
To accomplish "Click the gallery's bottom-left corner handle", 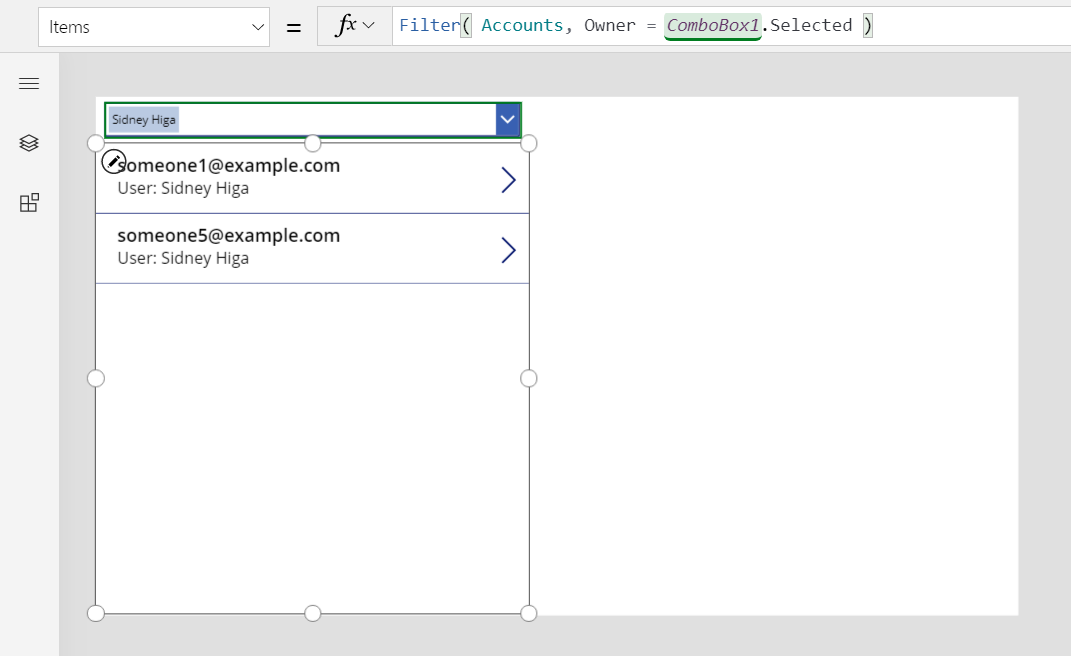I will click(x=96, y=614).
